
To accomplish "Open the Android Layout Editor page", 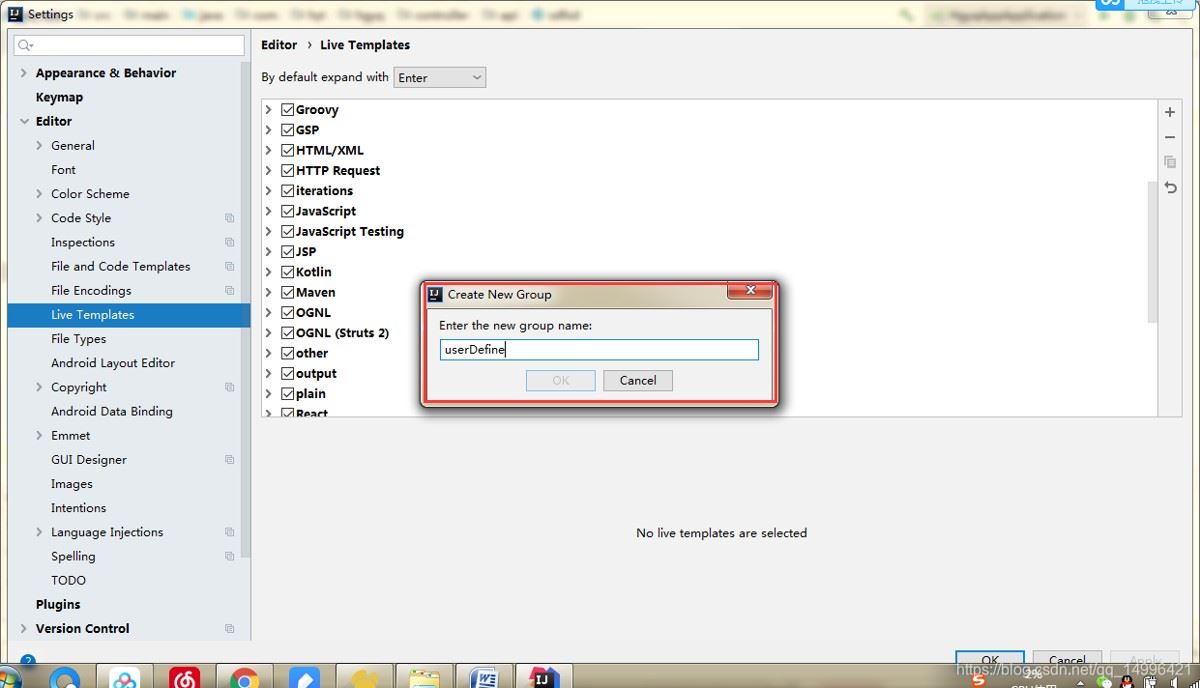I will [113, 363].
